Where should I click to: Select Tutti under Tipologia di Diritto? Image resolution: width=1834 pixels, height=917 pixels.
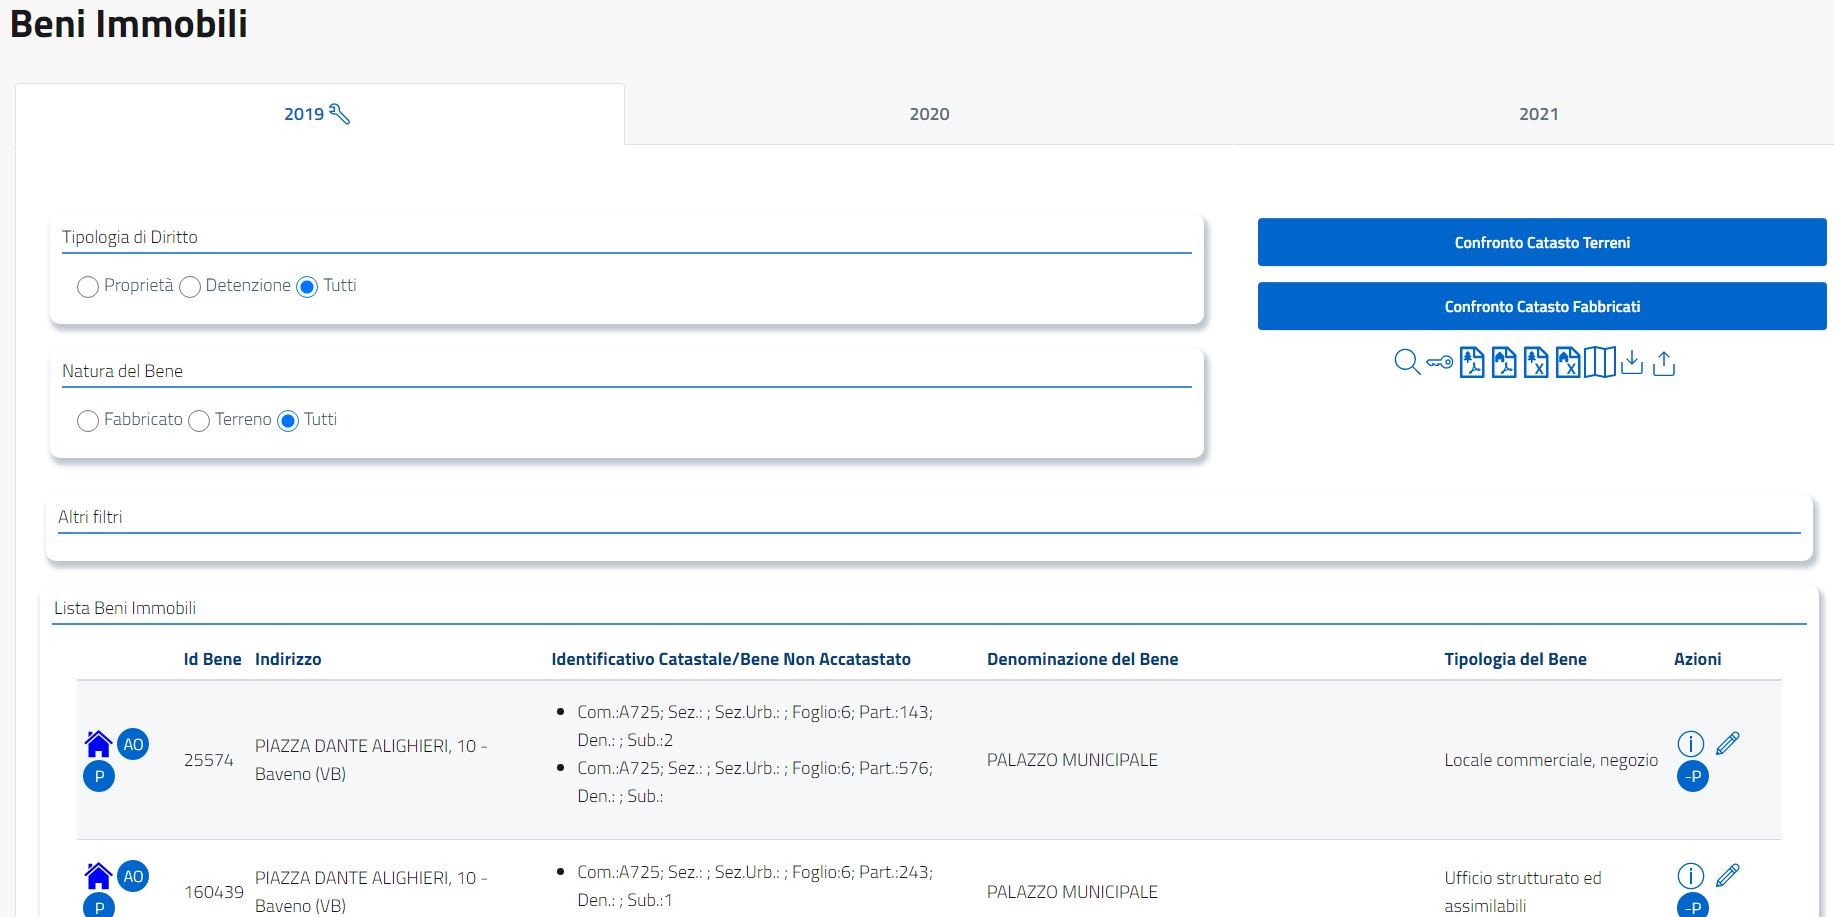pyautogui.click(x=307, y=287)
